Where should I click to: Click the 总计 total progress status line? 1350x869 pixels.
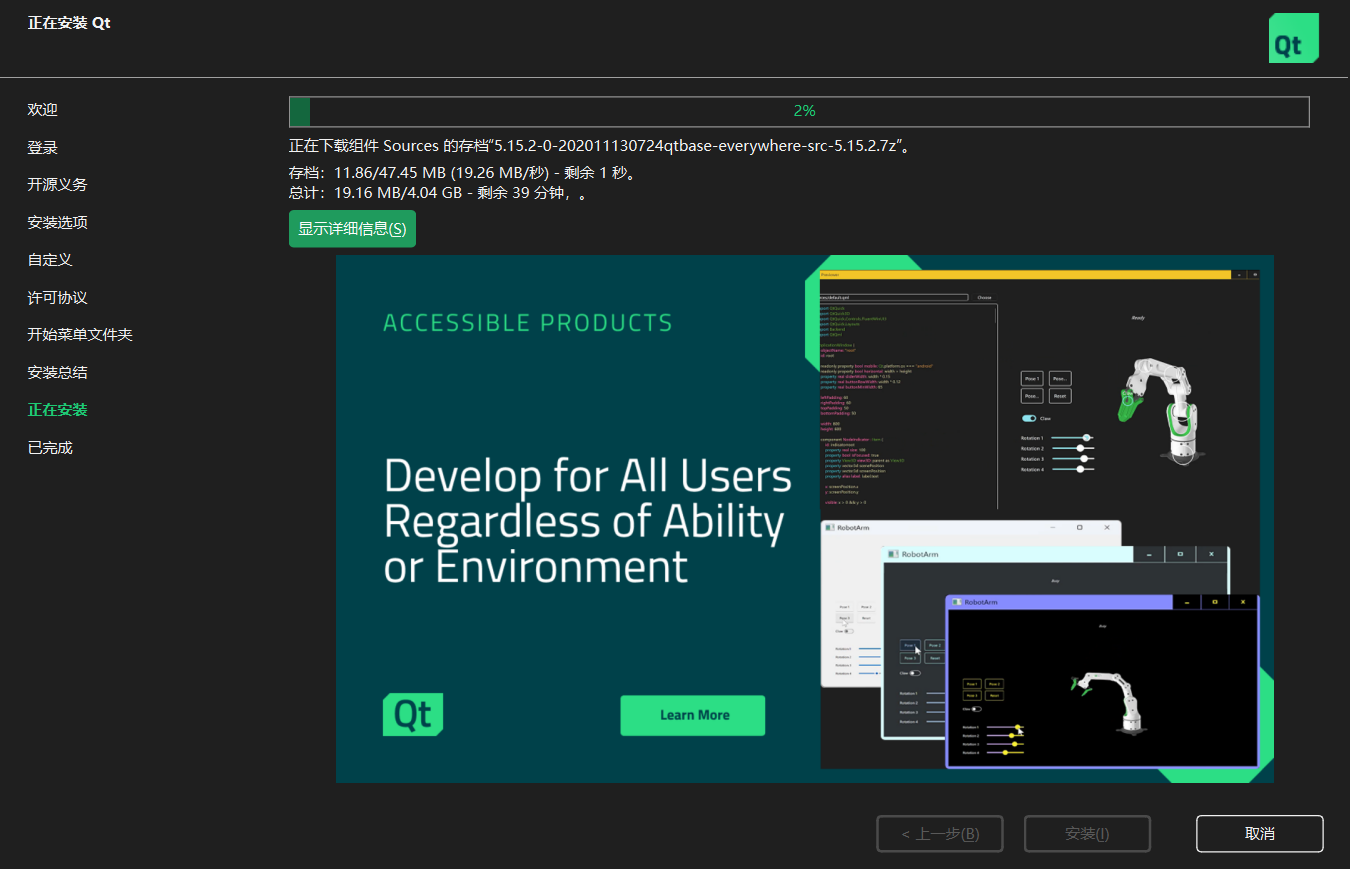pyautogui.click(x=439, y=194)
